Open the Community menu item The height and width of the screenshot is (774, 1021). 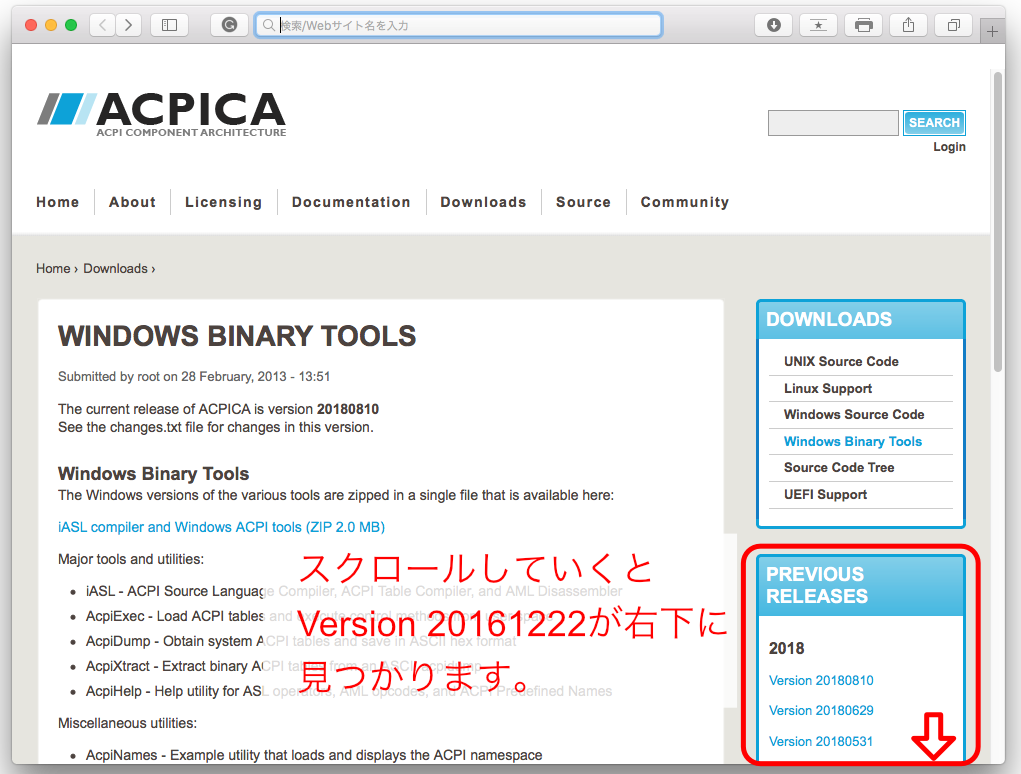(684, 202)
